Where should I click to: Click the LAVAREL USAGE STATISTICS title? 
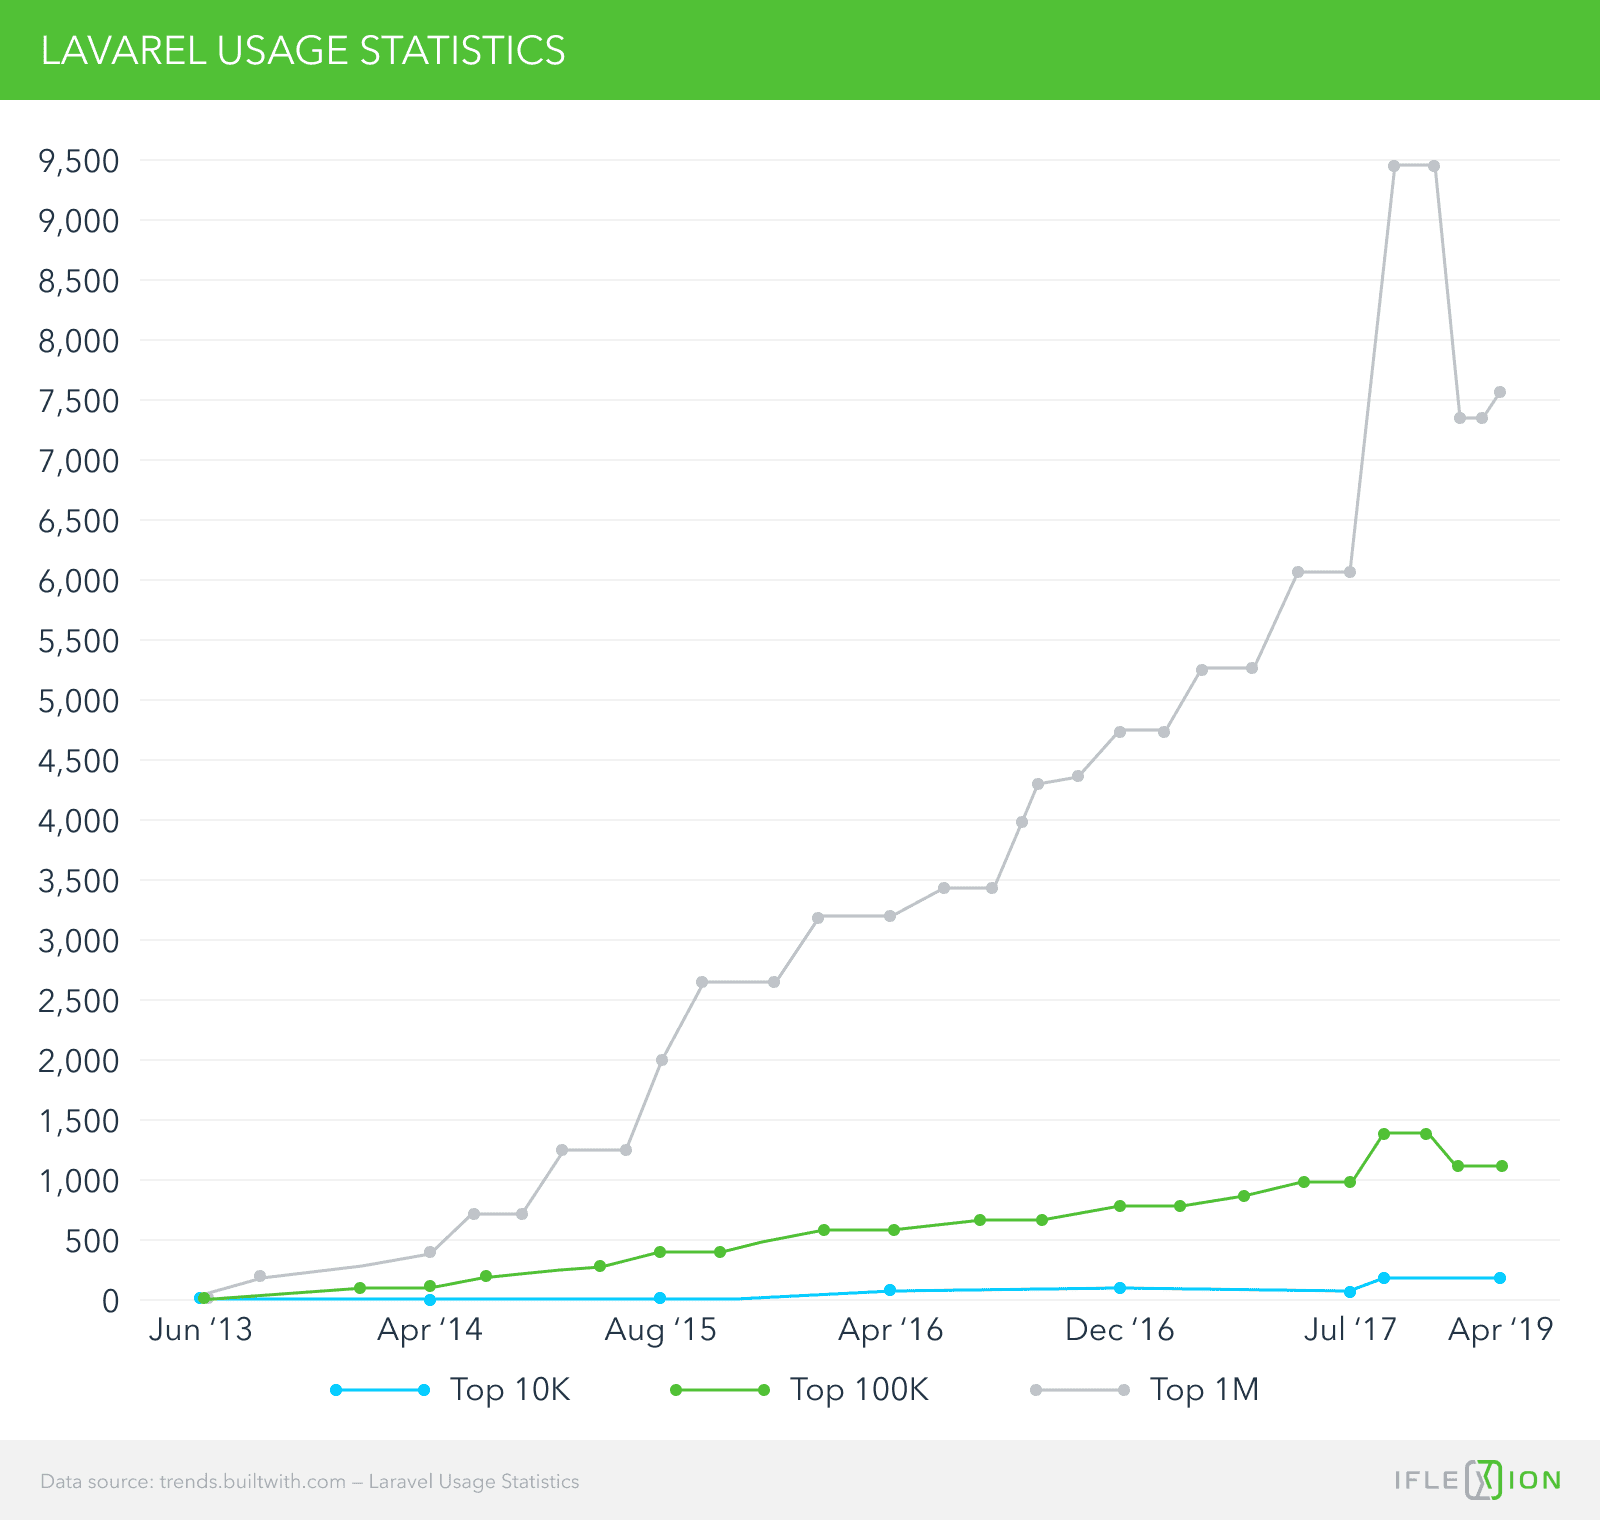tap(303, 50)
